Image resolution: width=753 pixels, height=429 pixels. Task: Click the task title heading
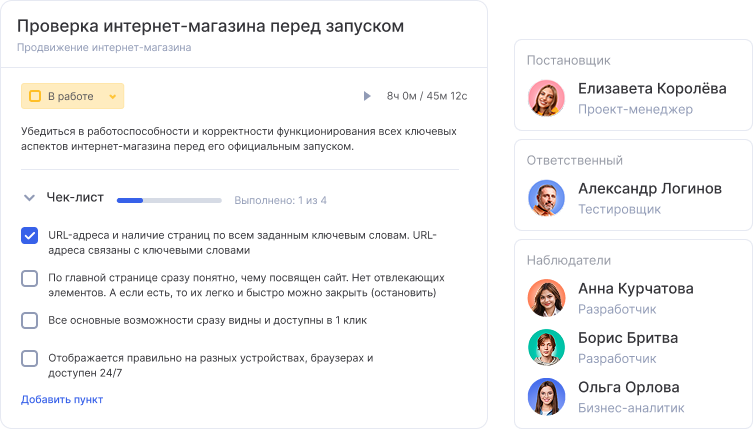[x=211, y=26]
